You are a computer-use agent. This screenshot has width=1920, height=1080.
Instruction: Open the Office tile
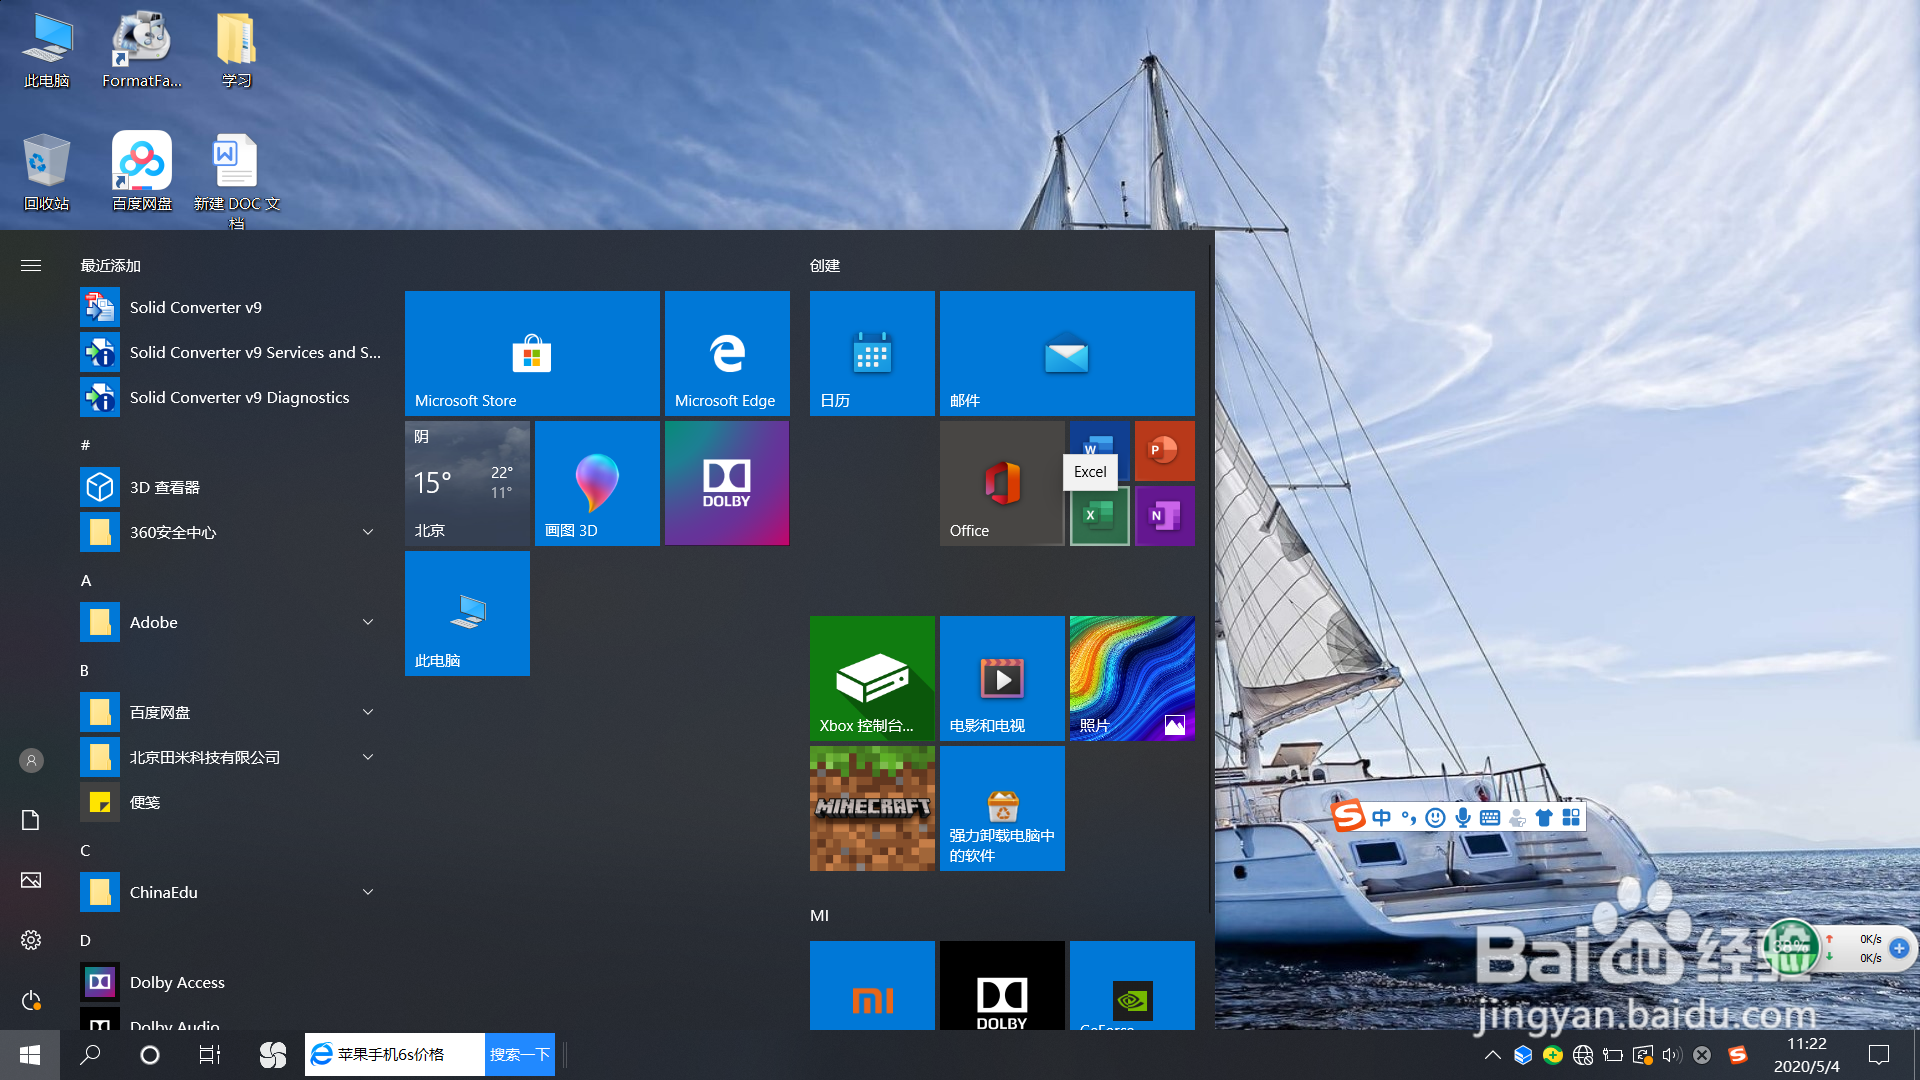click(x=1002, y=483)
